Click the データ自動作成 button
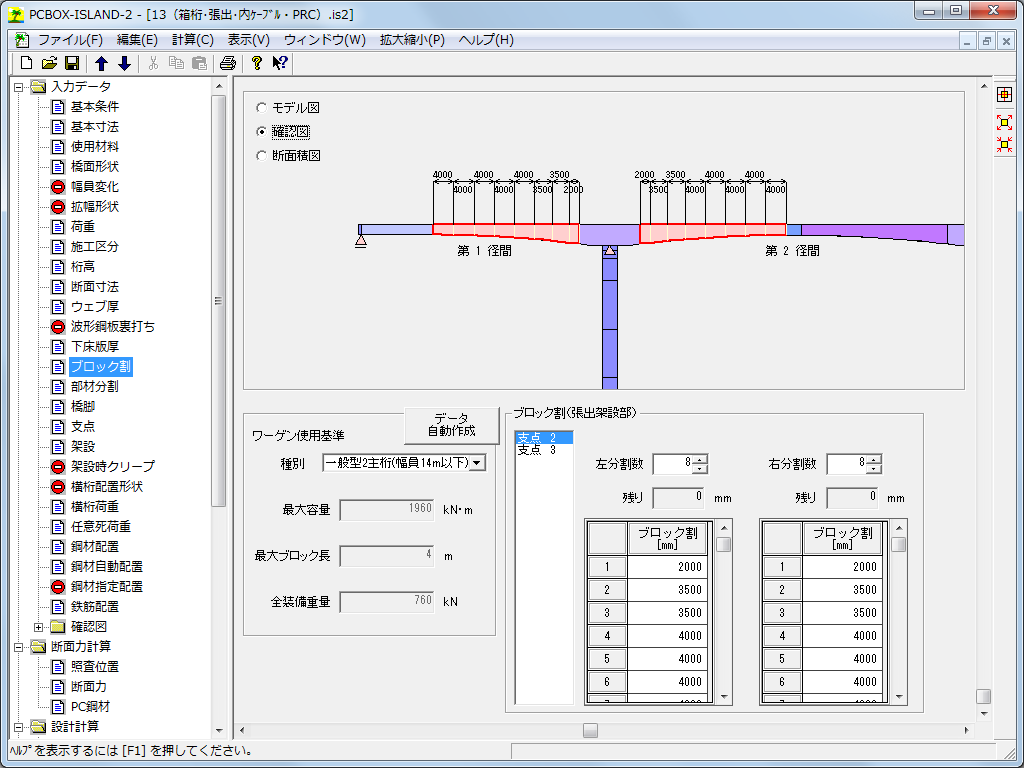The width and height of the screenshot is (1024, 768). point(451,425)
